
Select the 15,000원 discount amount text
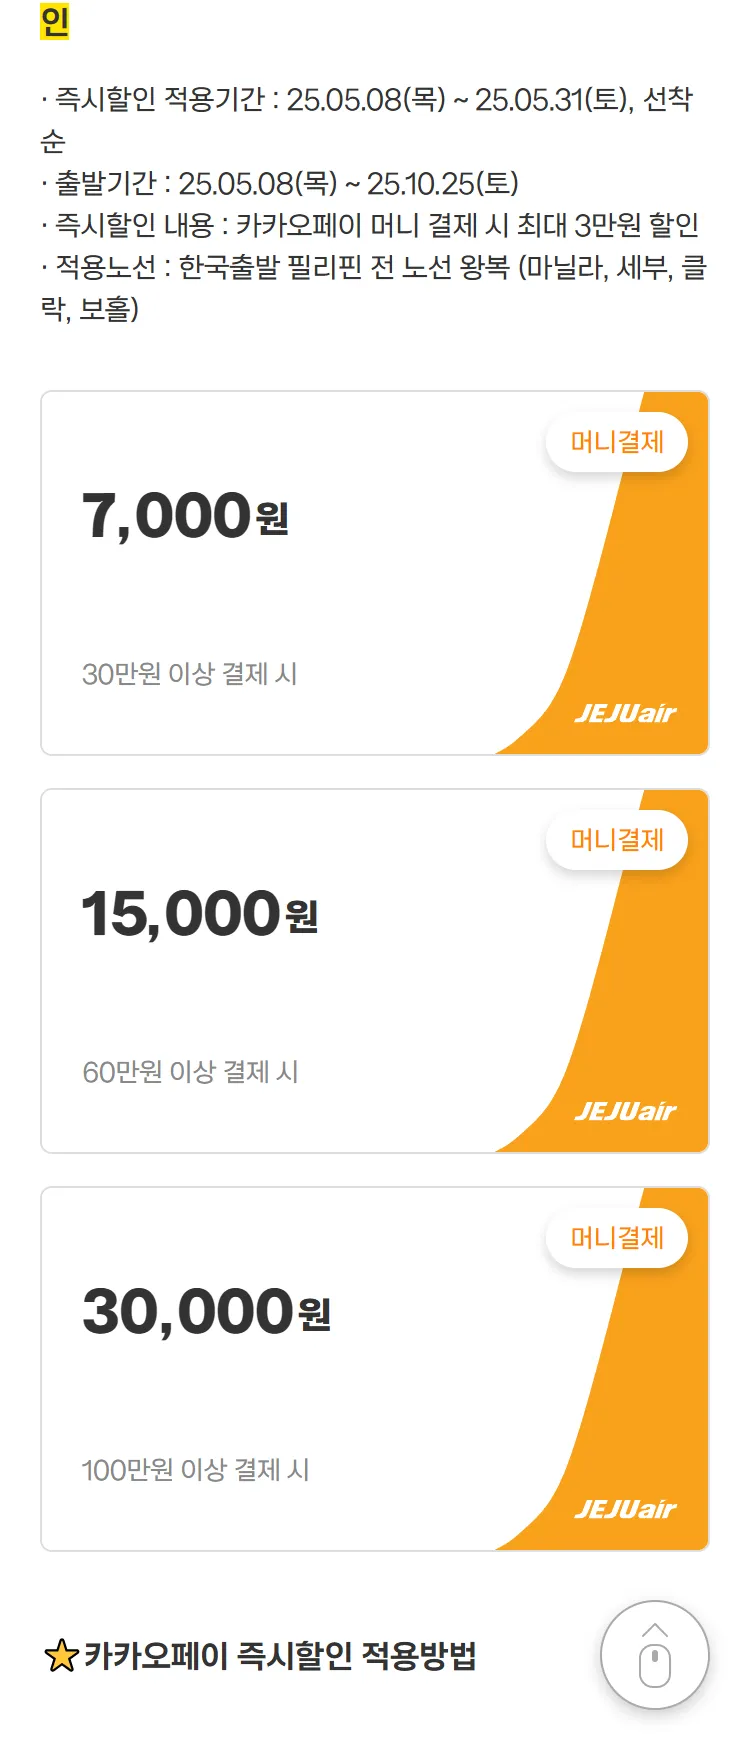coord(200,914)
